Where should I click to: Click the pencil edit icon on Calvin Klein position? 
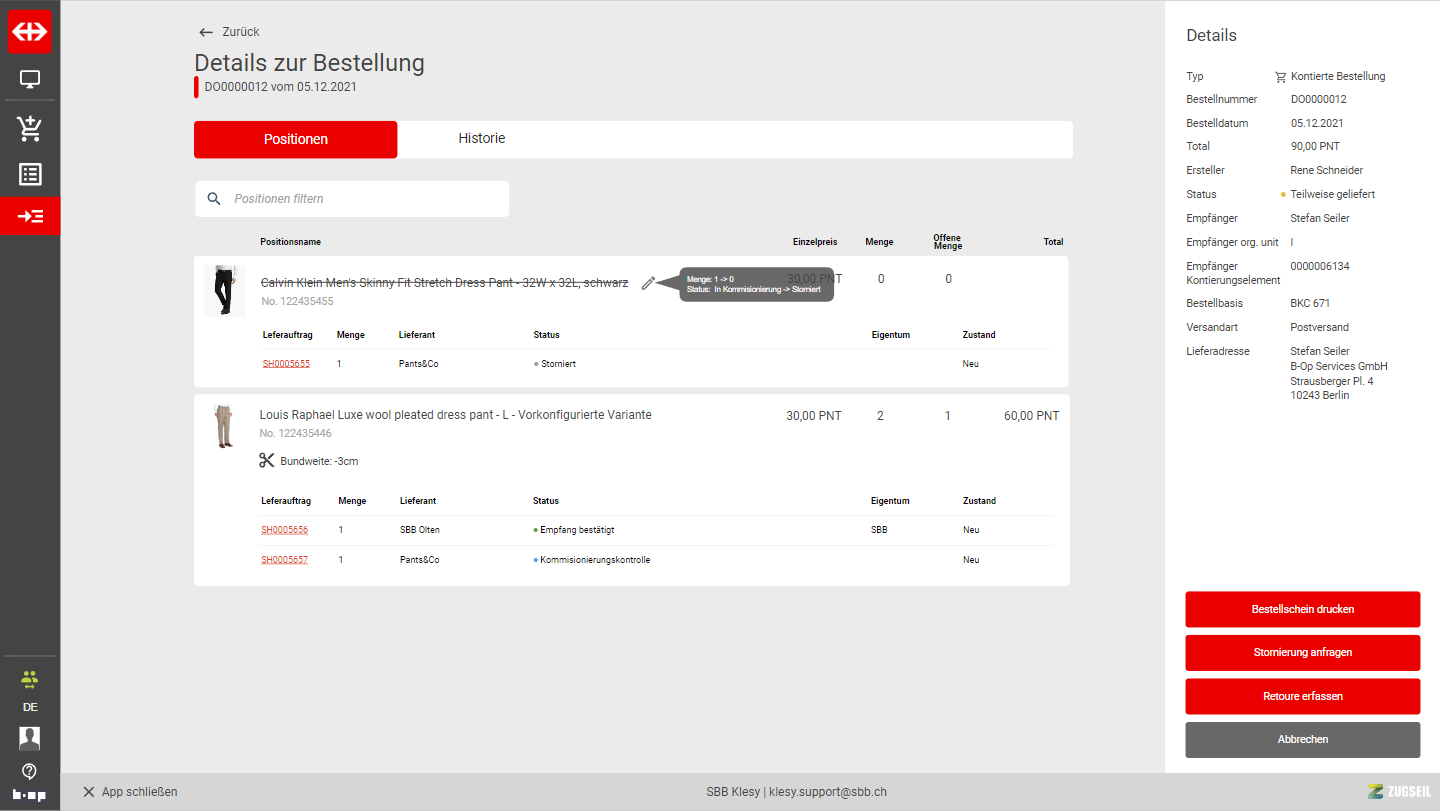(648, 283)
